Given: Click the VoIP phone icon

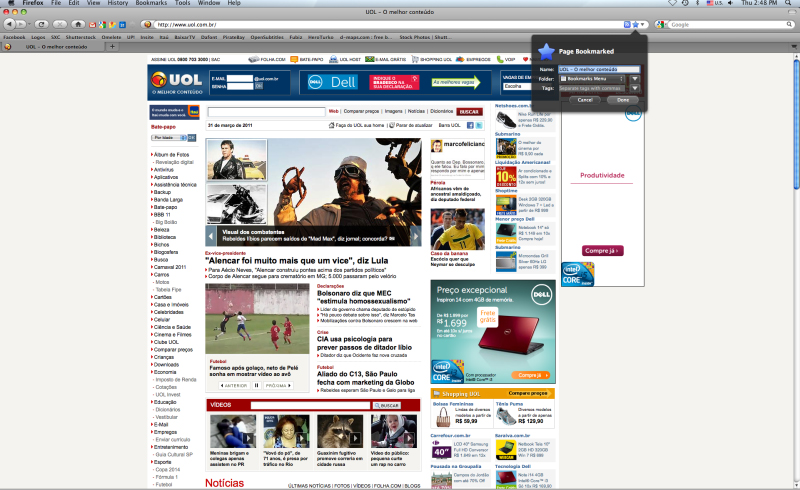Looking at the screenshot, I should [x=499, y=59].
